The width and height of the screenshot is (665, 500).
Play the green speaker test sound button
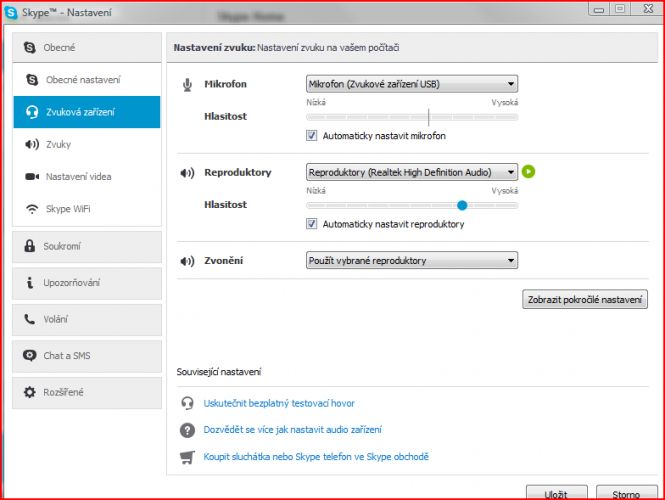(x=528, y=172)
